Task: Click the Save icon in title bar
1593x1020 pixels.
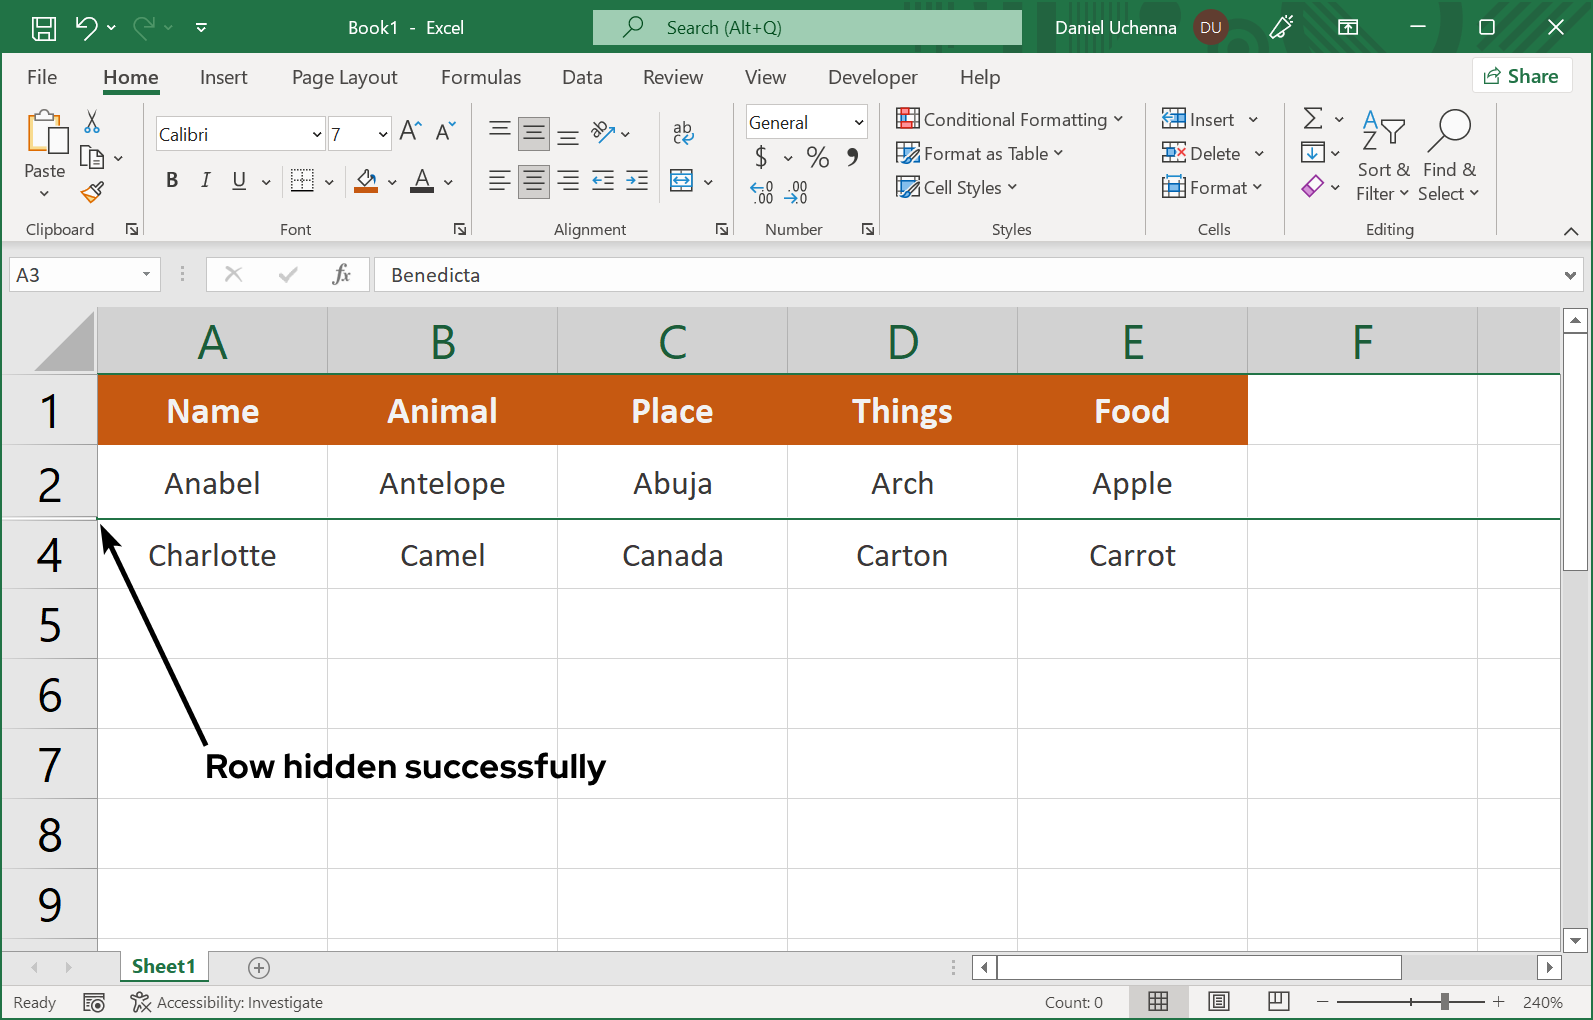Action: pyautogui.click(x=44, y=28)
